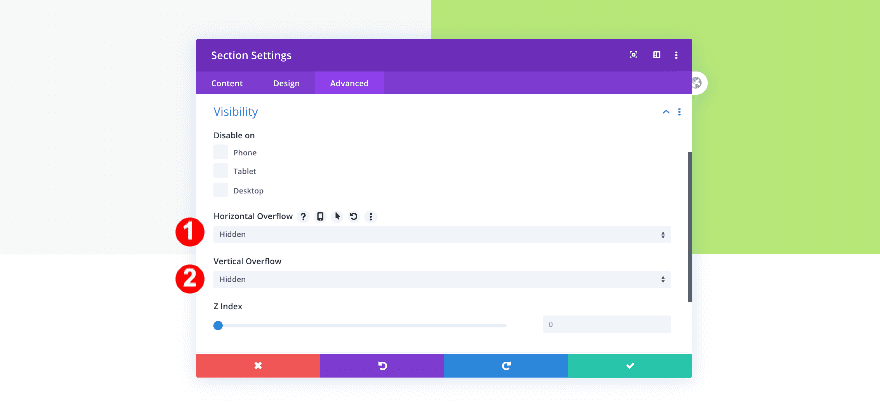Toggle the snap modal to sidebar icon

tap(656, 55)
